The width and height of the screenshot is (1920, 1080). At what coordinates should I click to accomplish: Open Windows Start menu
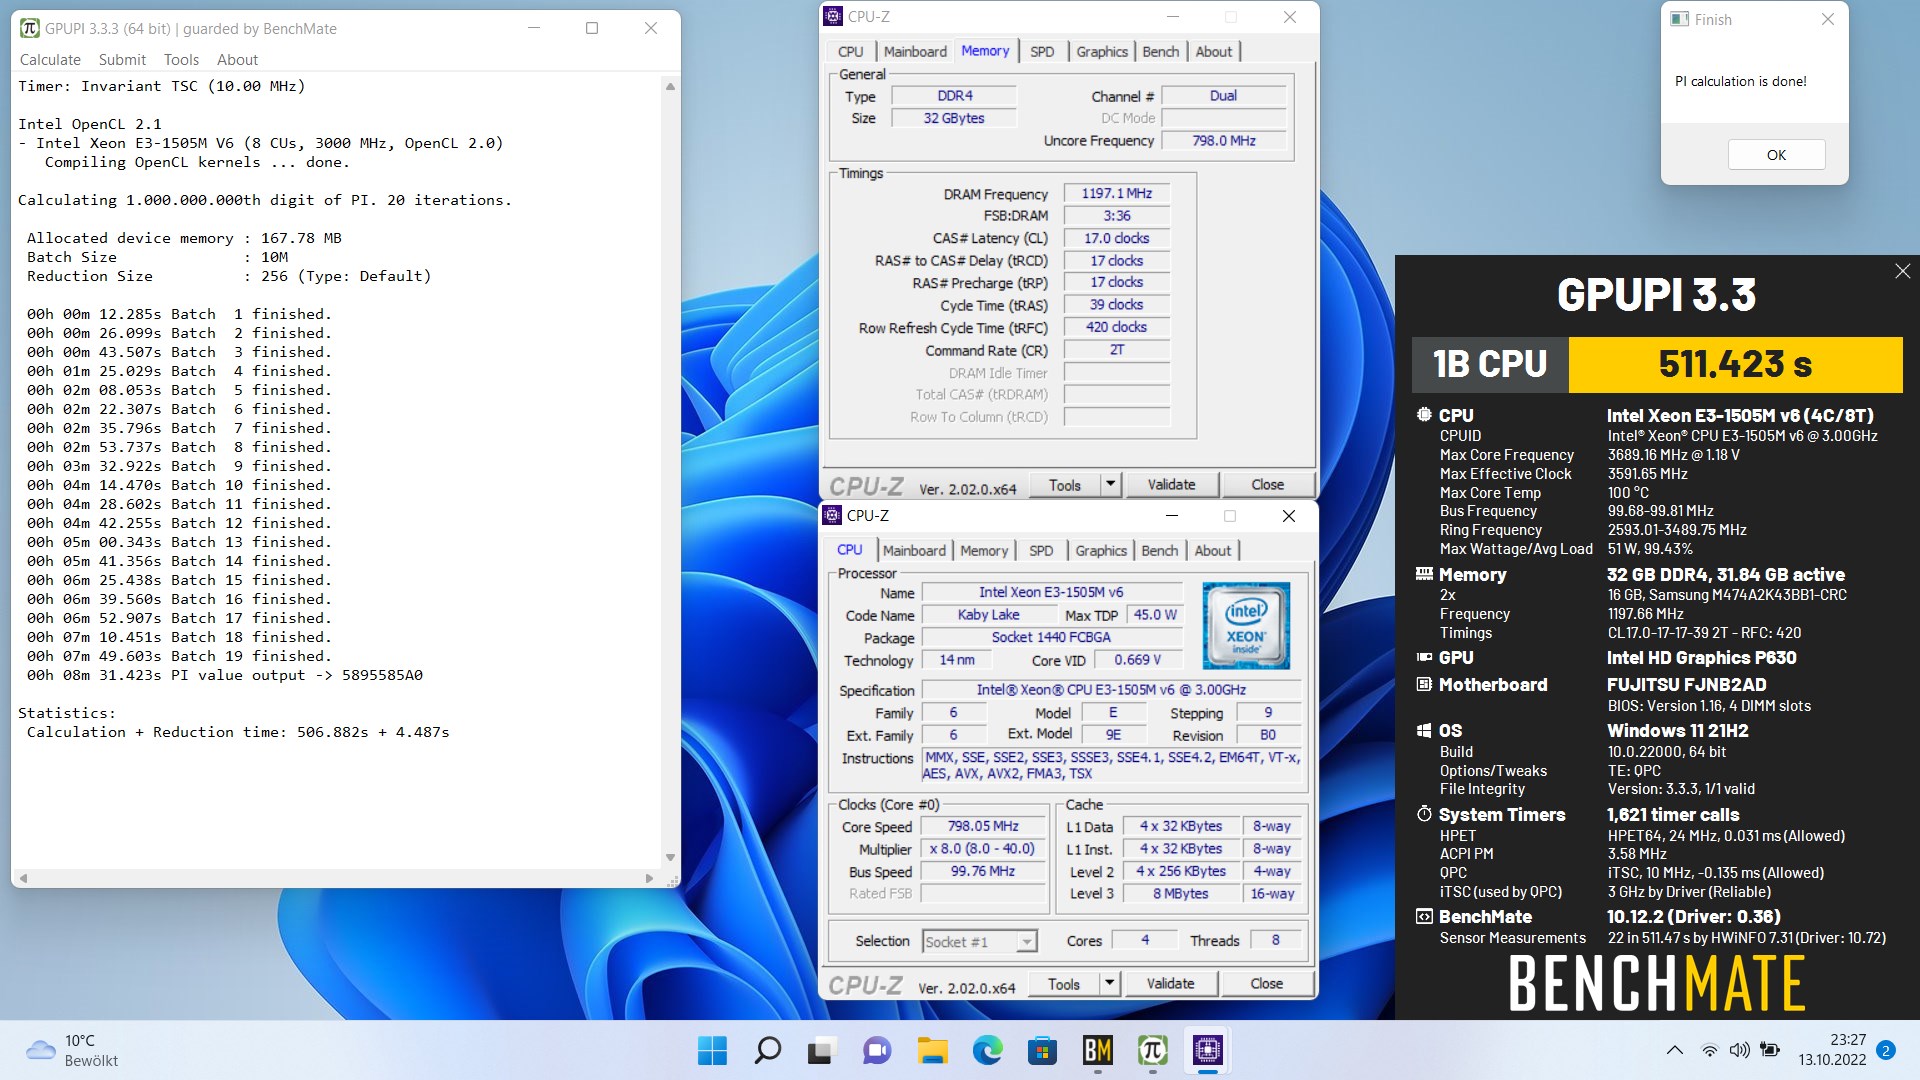click(712, 1050)
